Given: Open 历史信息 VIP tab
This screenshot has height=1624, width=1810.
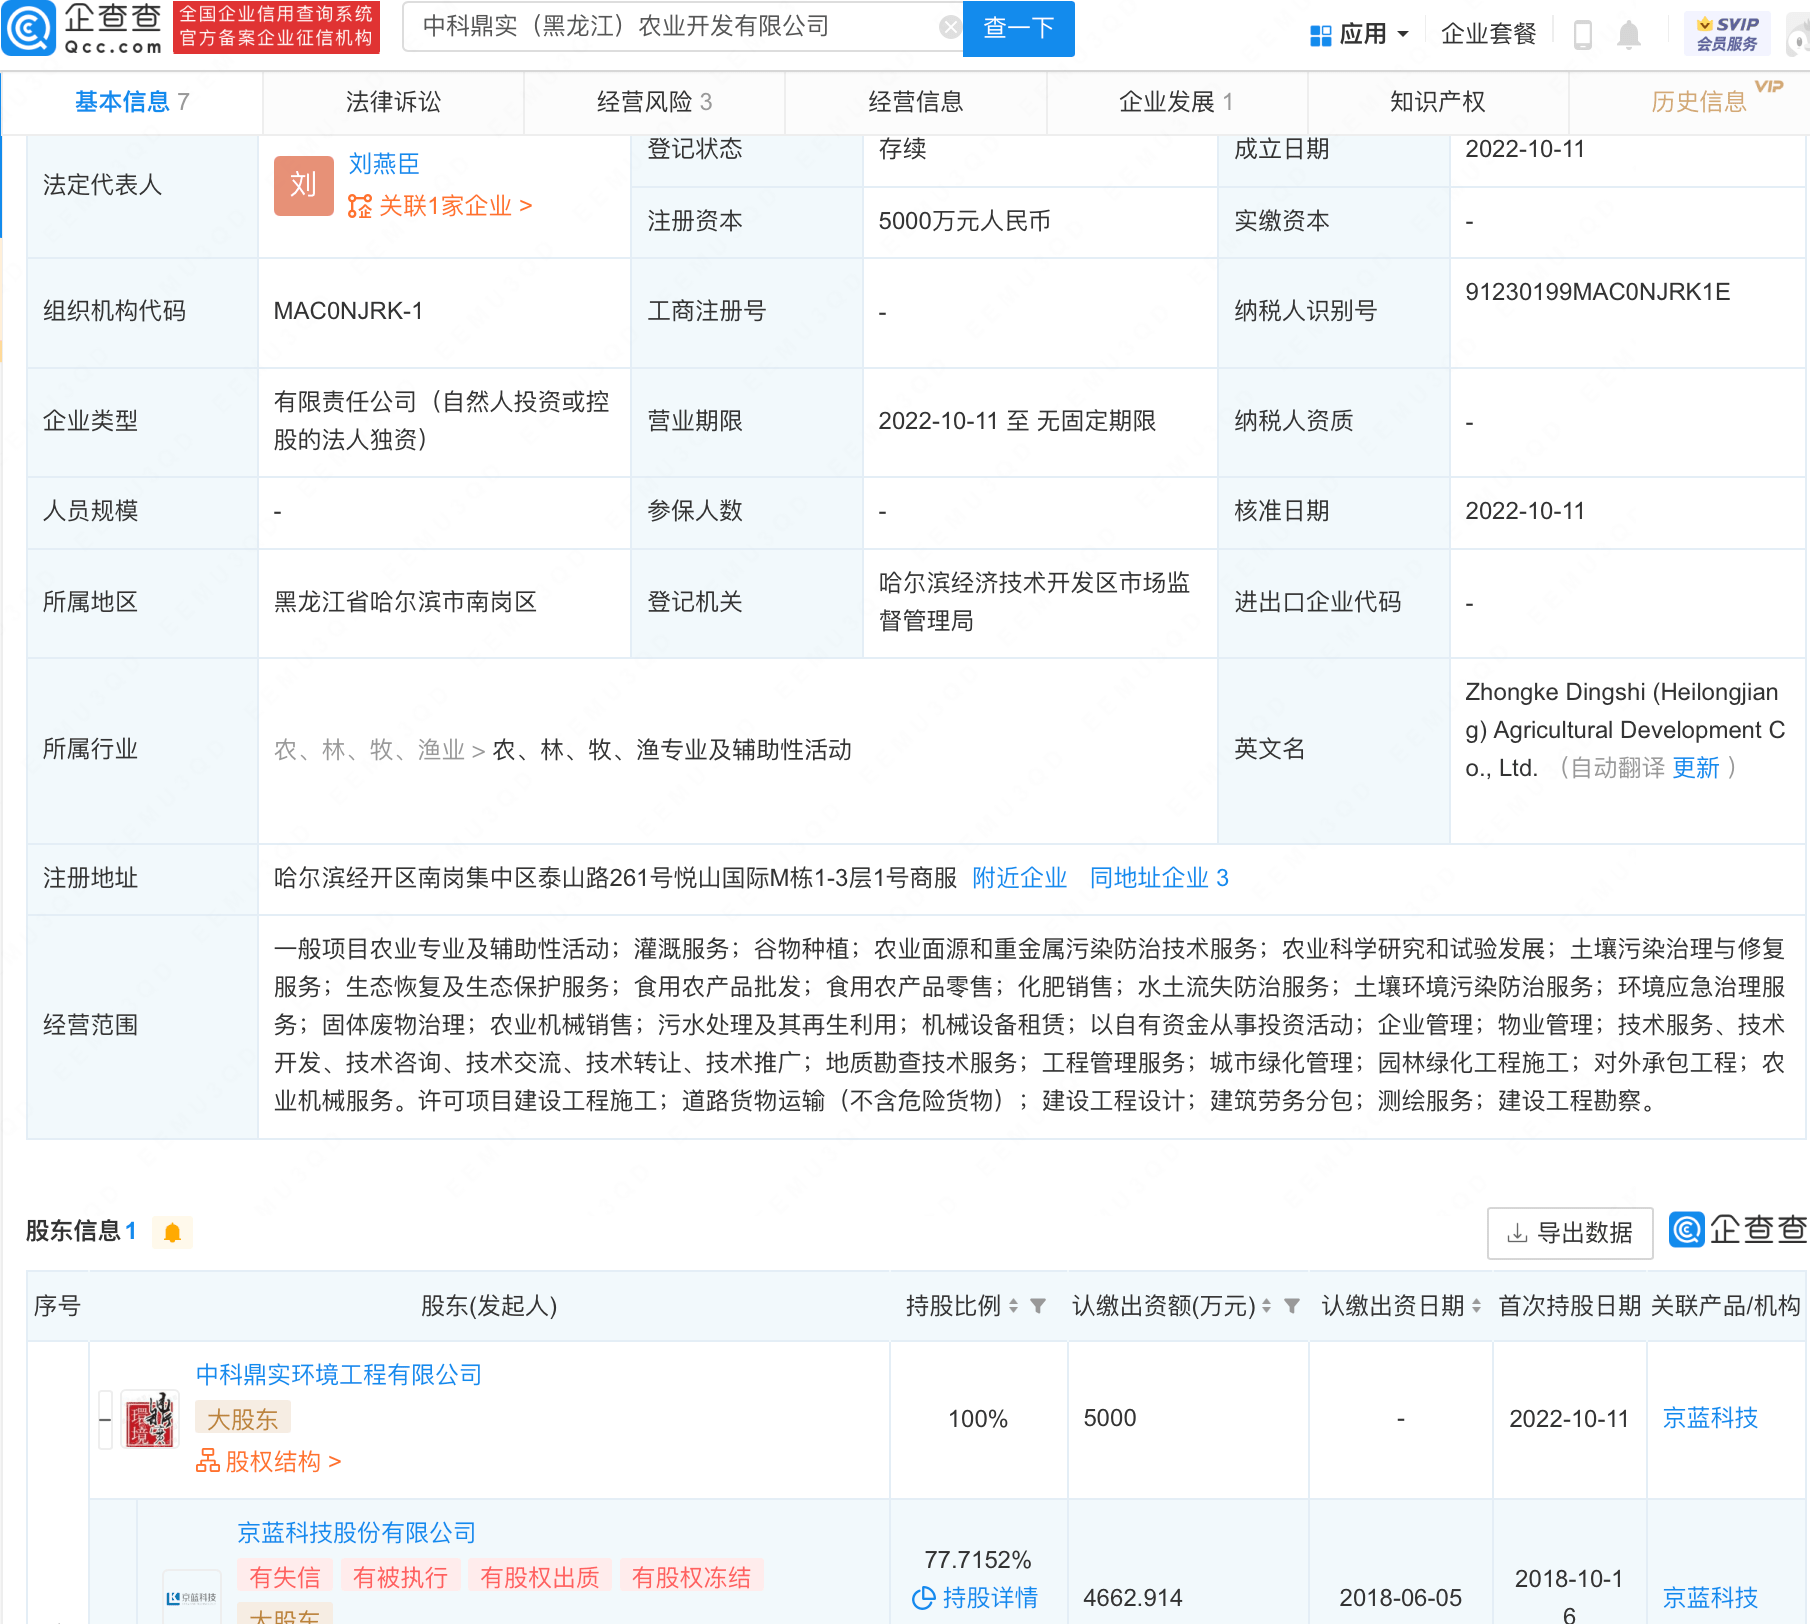Looking at the screenshot, I should tap(1699, 102).
